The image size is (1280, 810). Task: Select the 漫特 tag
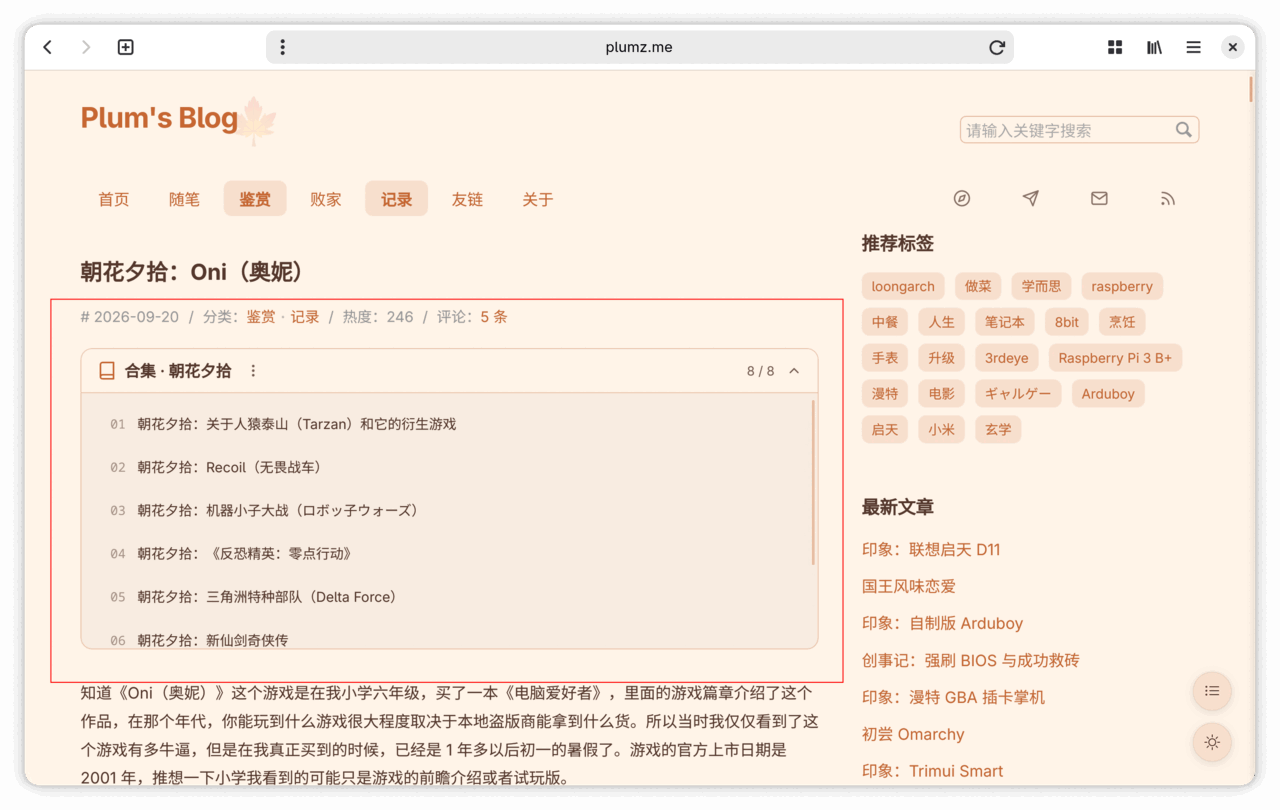[x=885, y=394]
